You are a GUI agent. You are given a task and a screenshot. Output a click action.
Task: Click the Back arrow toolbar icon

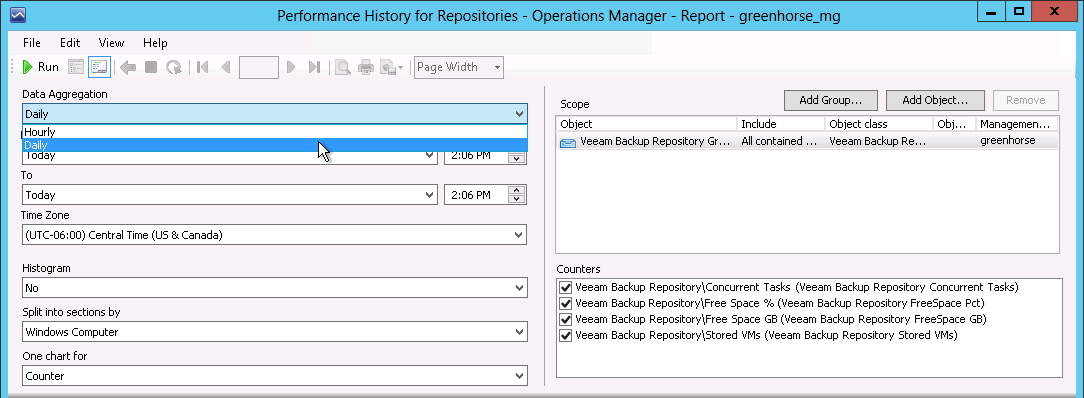pyautogui.click(x=128, y=67)
